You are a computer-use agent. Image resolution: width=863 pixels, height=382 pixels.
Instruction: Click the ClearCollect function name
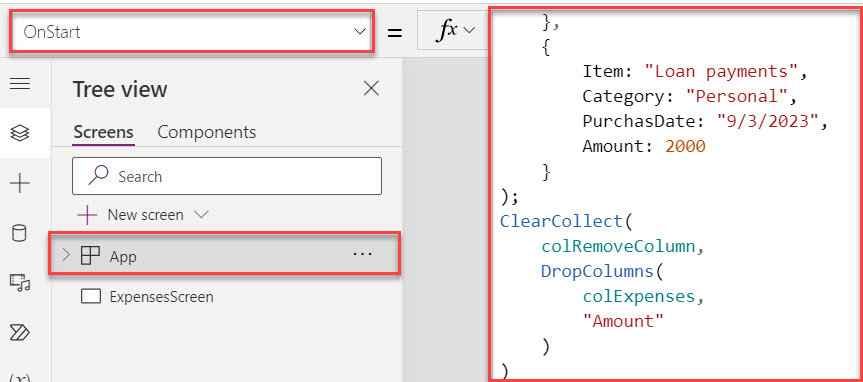point(561,221)
